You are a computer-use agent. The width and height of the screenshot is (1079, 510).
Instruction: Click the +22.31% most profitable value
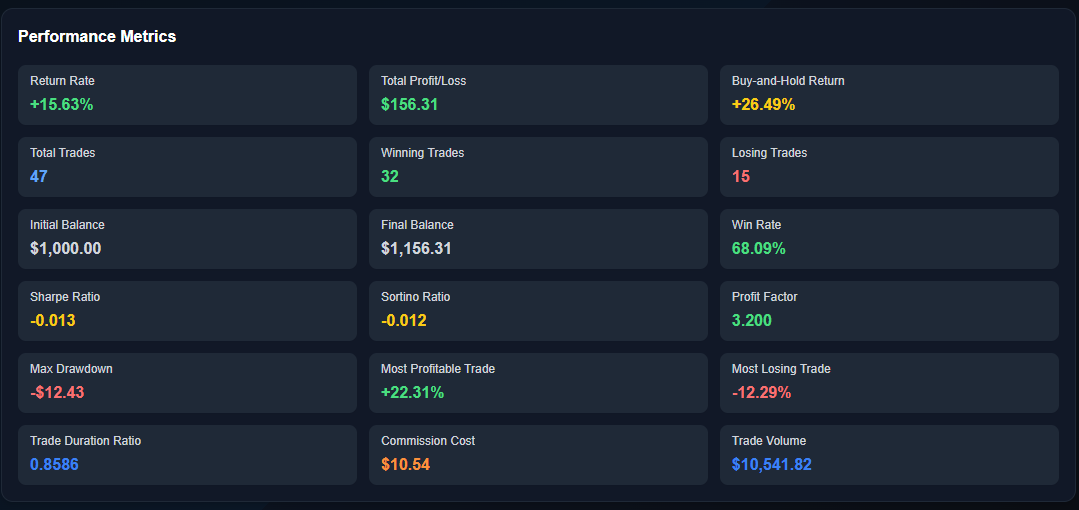click(412, 392)
